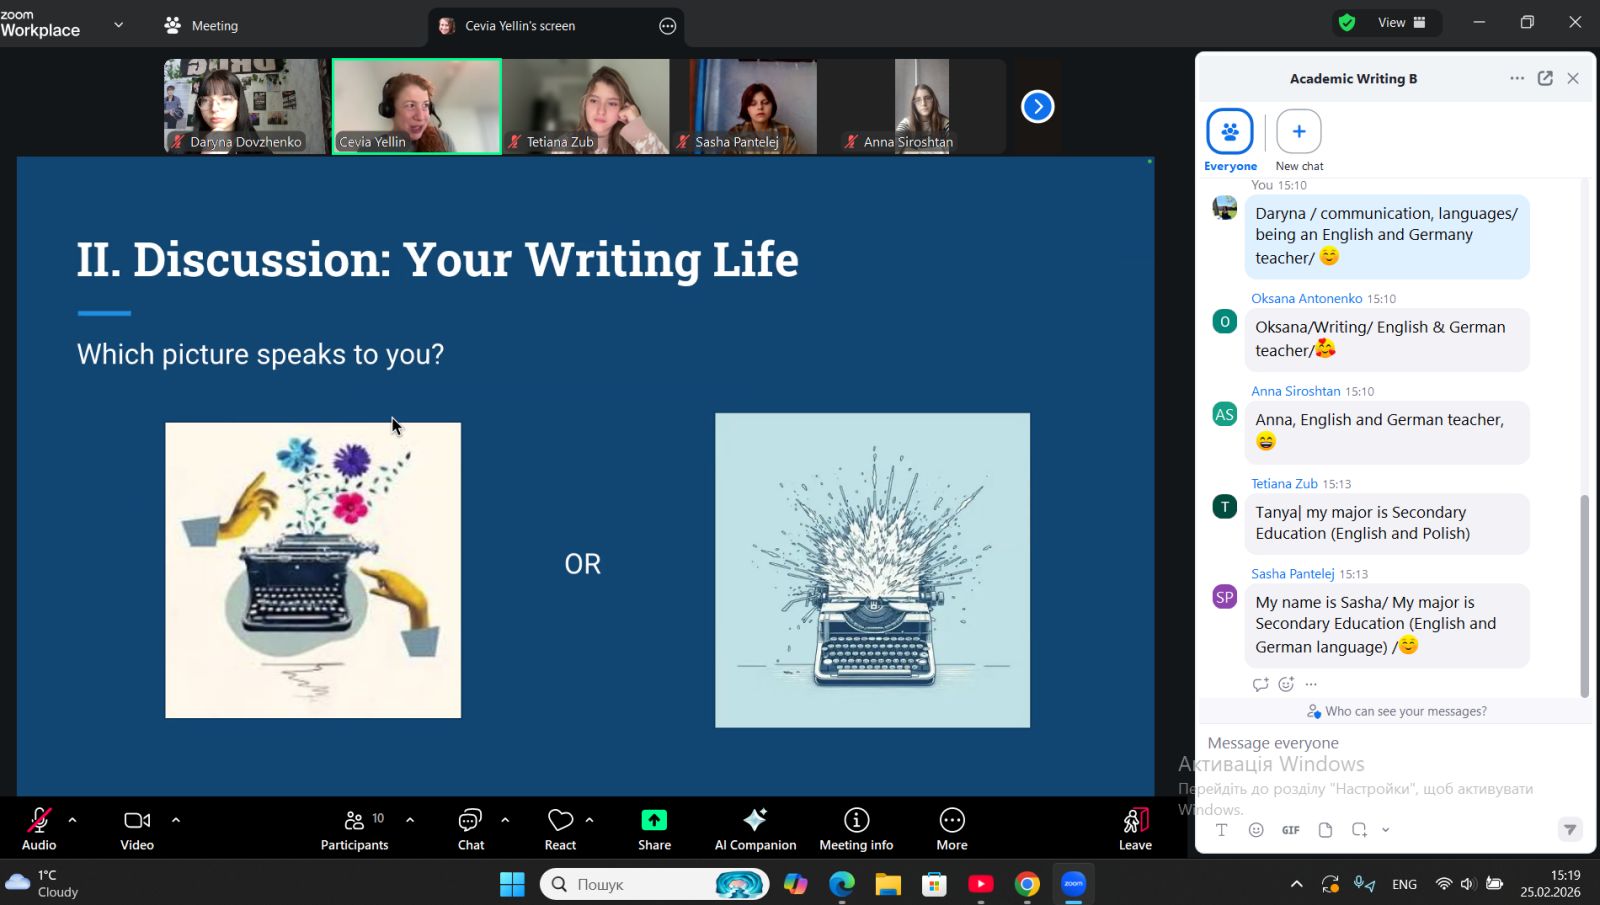
Task: Open the AI Companion panel
Action: coord(755,828)
